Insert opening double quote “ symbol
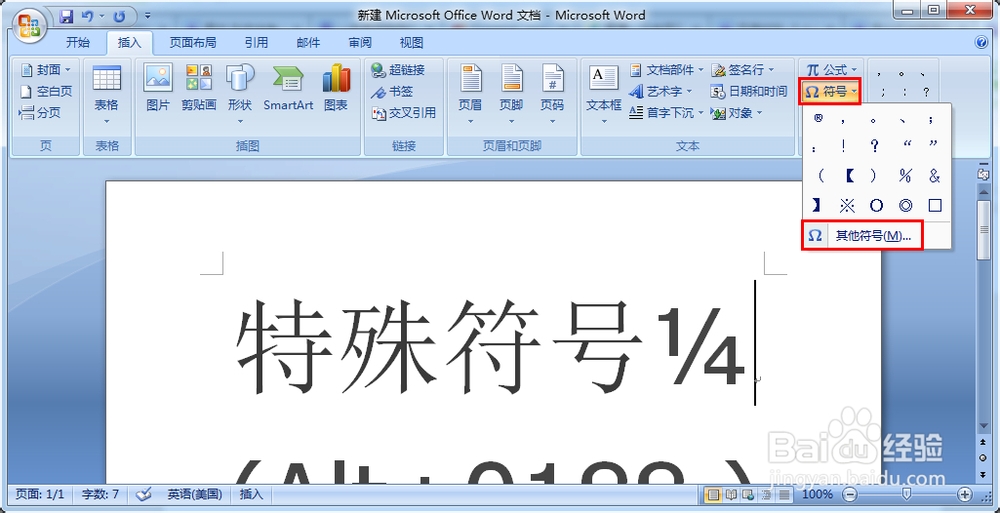The height and width of the screenshot is (513, 1000). pos(908,146)
